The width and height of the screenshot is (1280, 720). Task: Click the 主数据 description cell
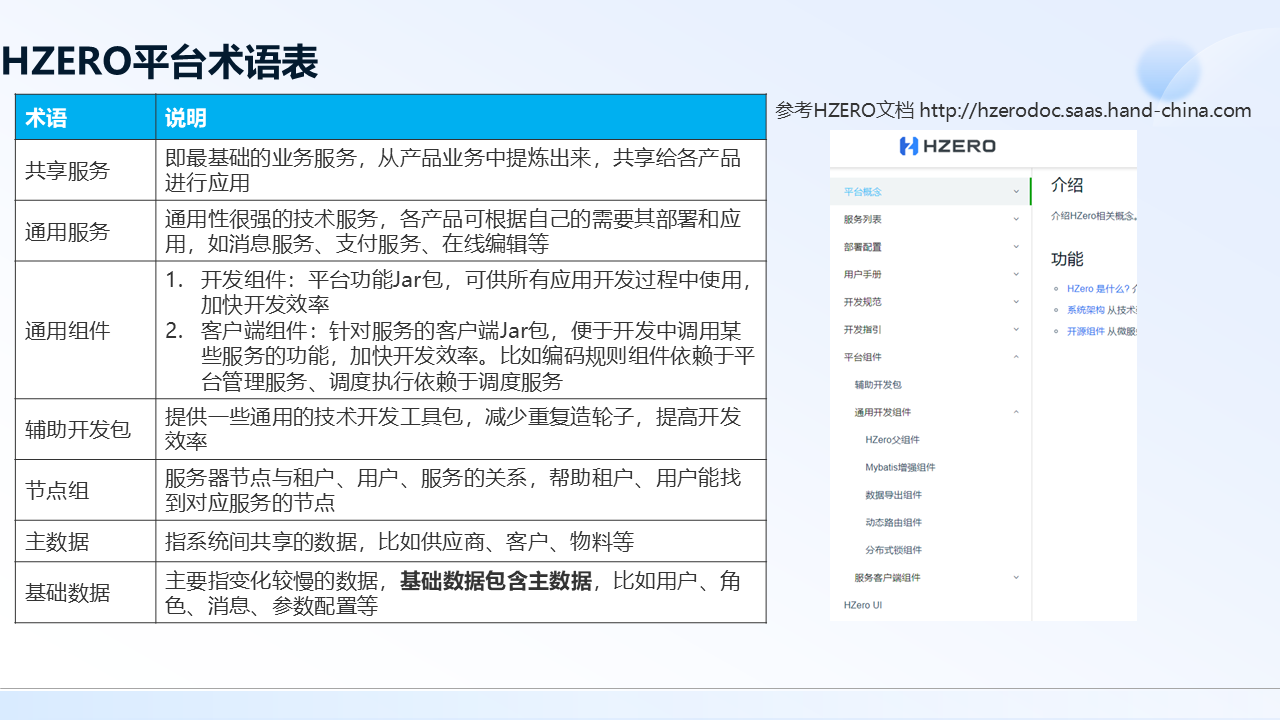coord(461,541)
